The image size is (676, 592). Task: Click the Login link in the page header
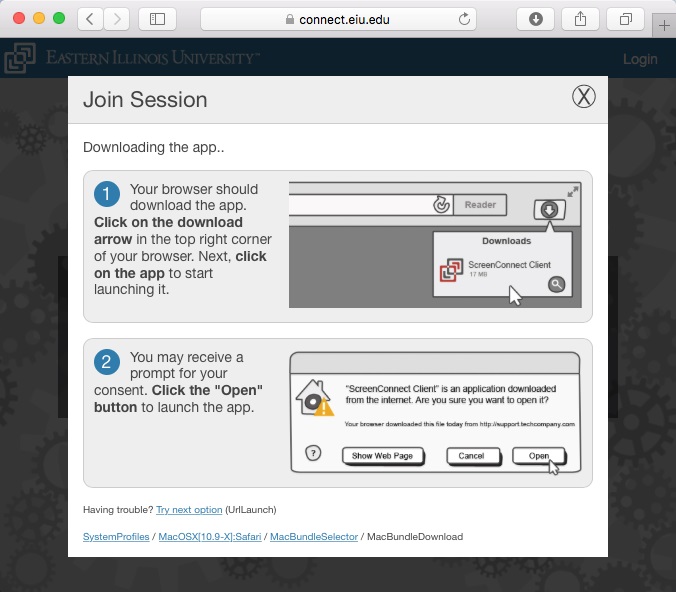(640, 59)
